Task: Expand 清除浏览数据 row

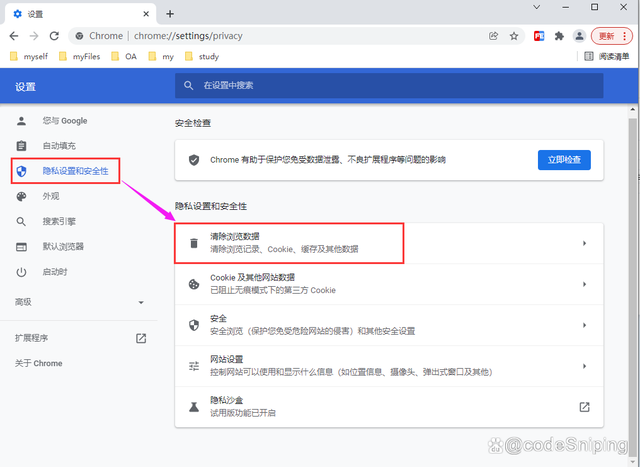Action: pyautogui.click(x=389, y=243)
